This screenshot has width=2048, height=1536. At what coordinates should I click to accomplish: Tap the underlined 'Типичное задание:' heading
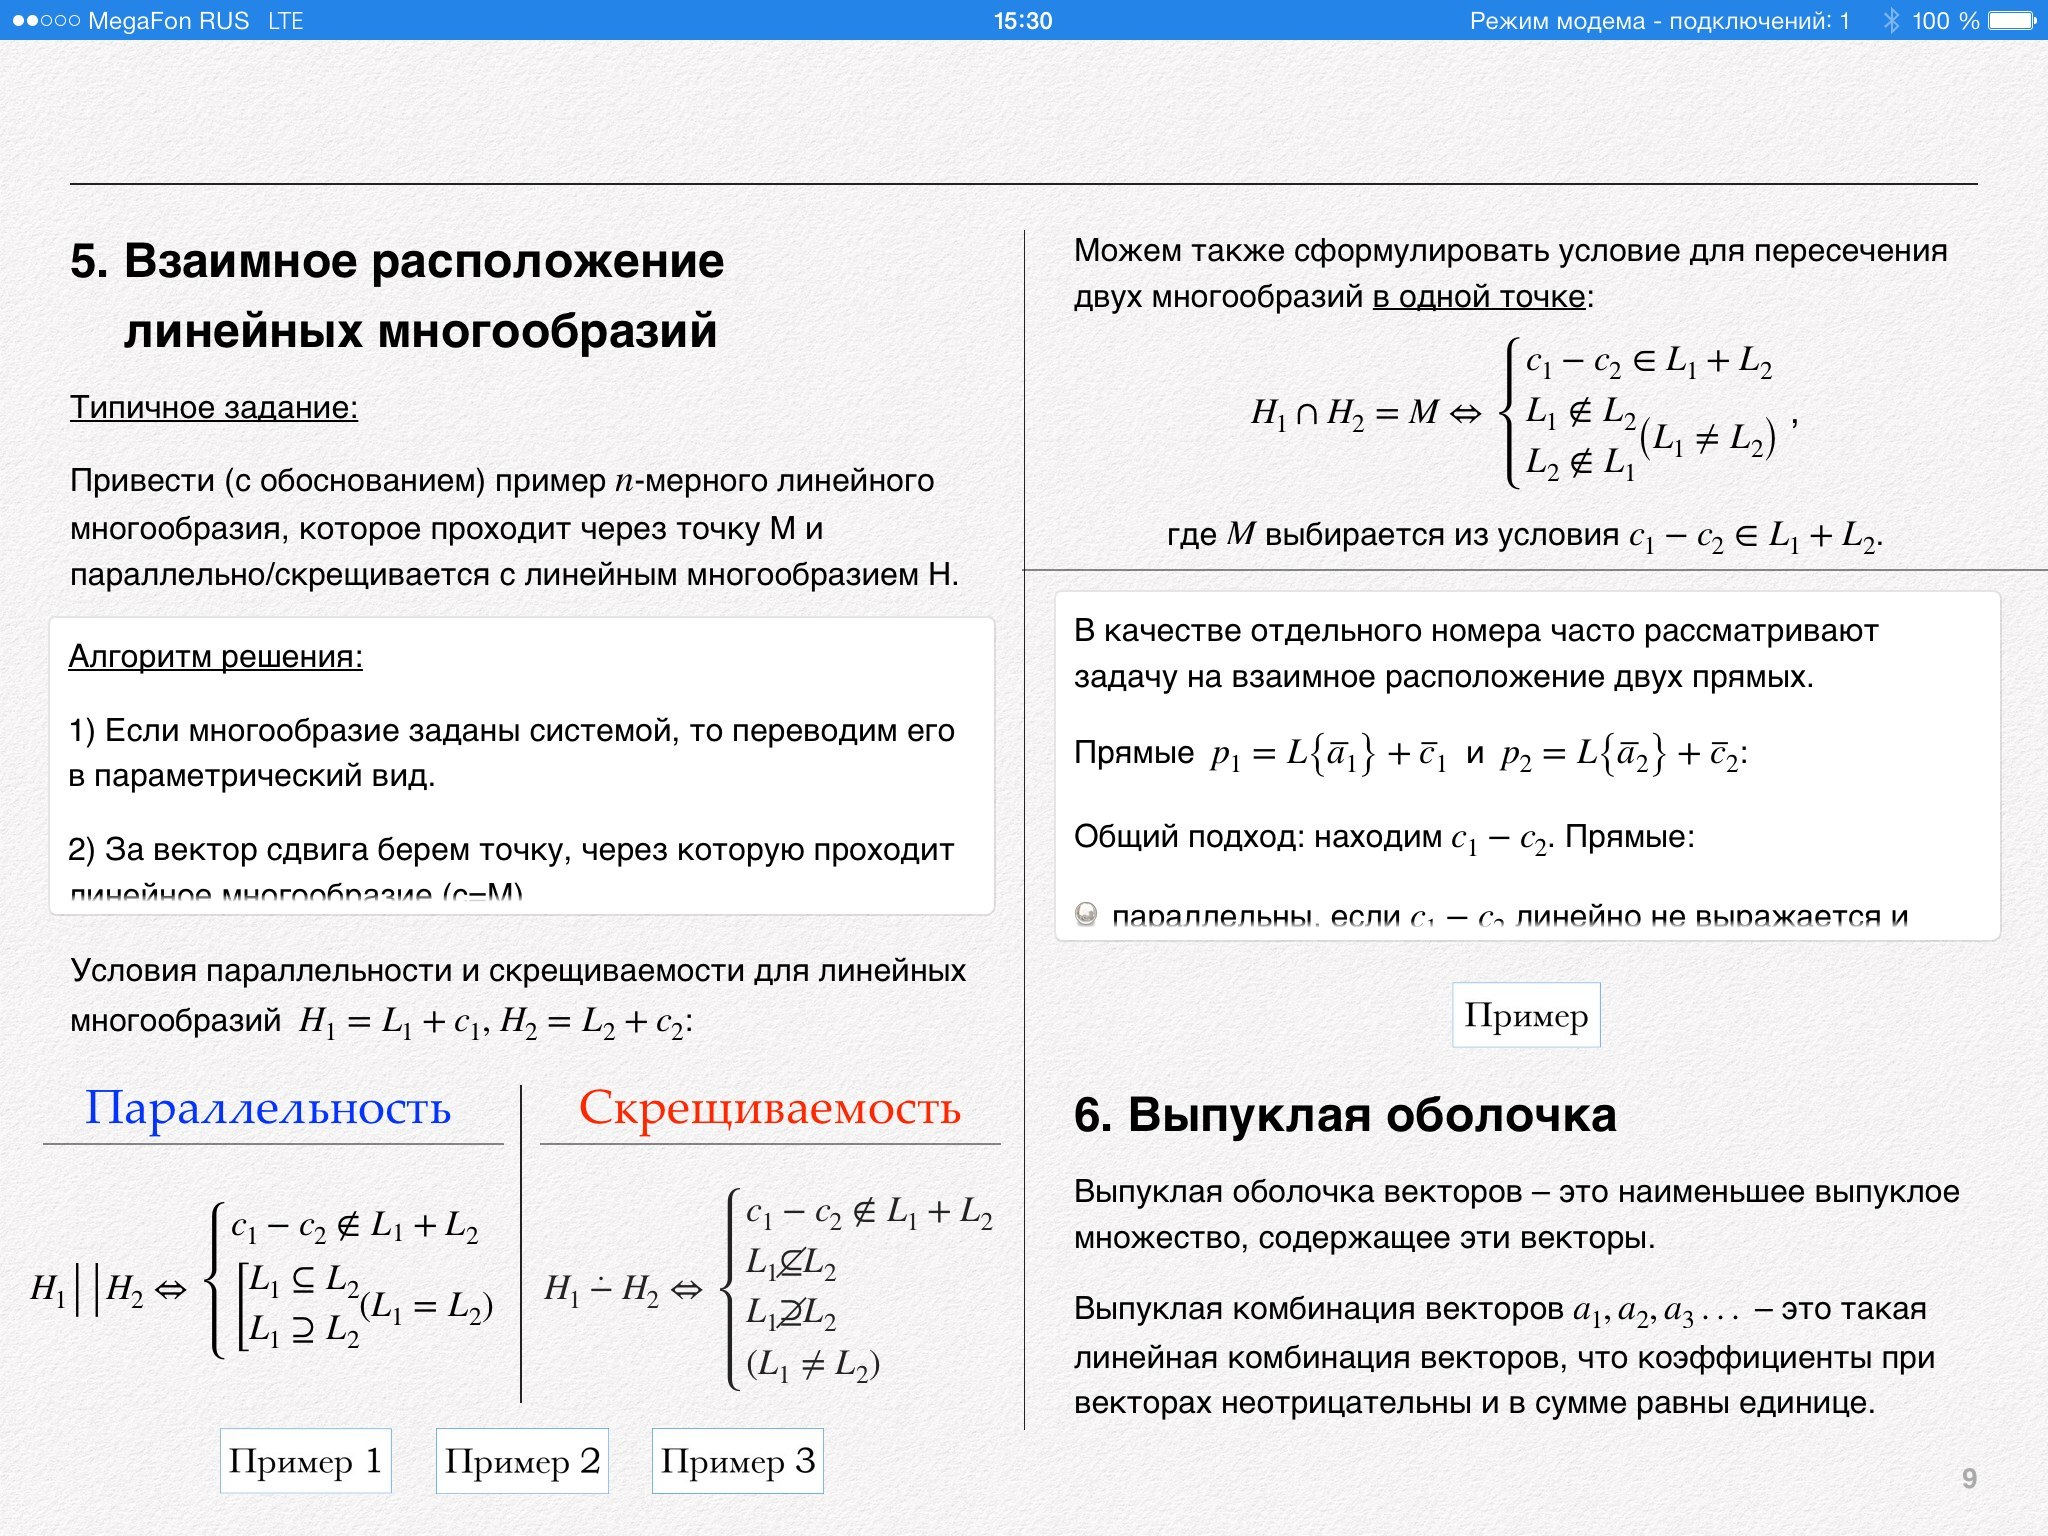(x=214, y=408)
